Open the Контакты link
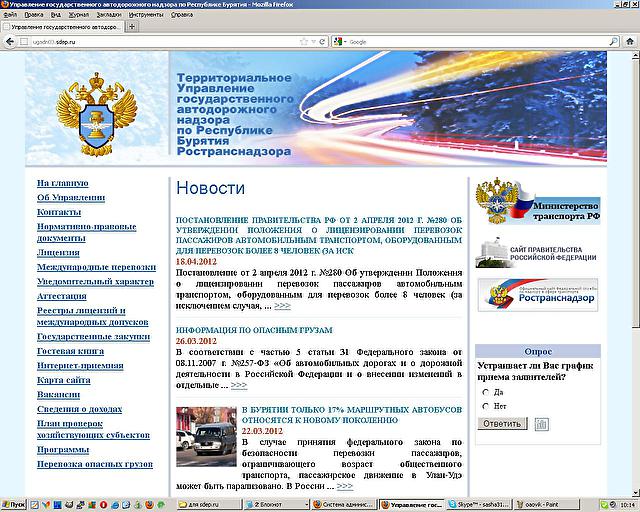Image resolution: width=640 pixels, height=512 pixels. pyautogui.click(x=59, y=212)
